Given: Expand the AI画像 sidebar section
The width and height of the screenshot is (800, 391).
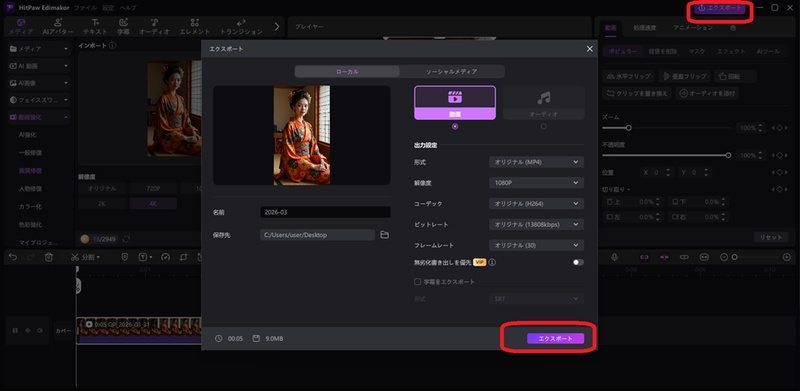Looking at the screenshot, I should [x=39, y=83].
